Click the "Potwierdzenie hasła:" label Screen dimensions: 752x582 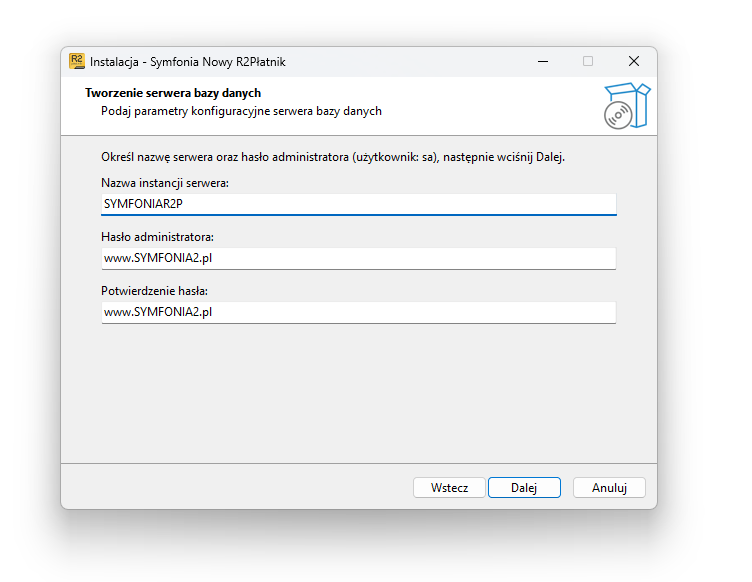tap(154, 291)
